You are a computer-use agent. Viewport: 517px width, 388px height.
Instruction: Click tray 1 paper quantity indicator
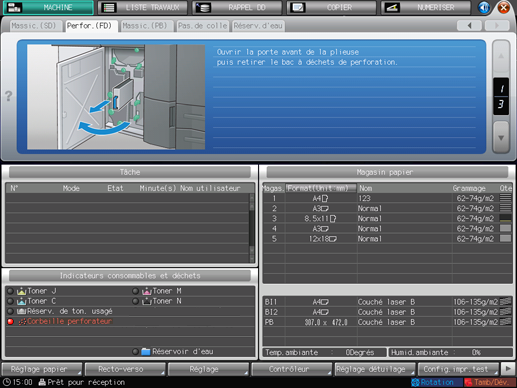click(506, 198)
